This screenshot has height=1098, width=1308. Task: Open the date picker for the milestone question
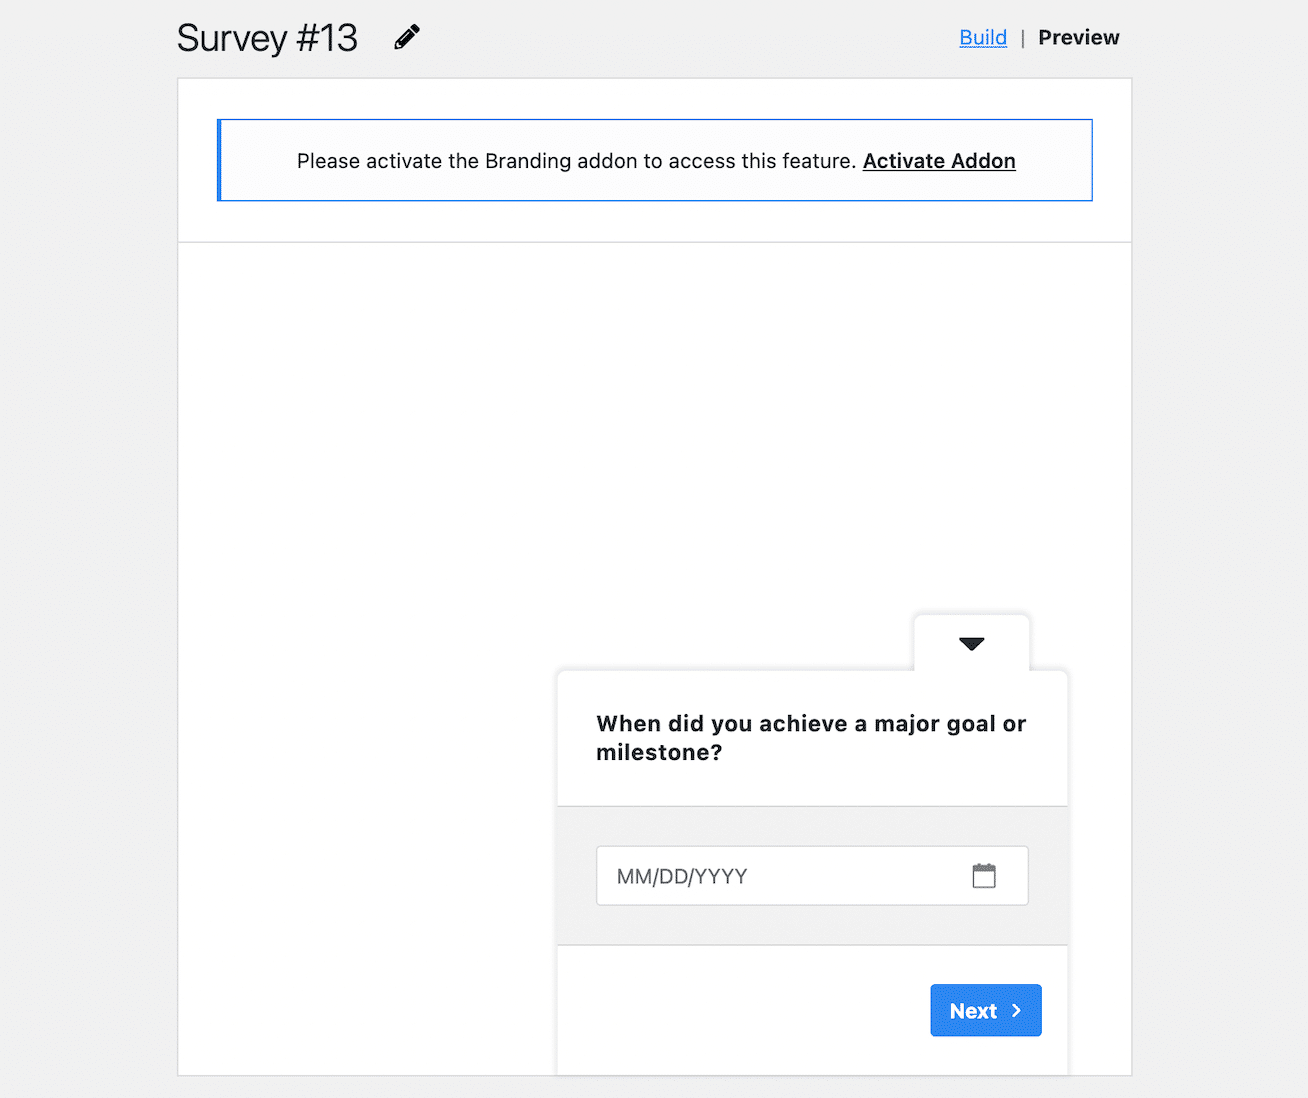(986, 875)
